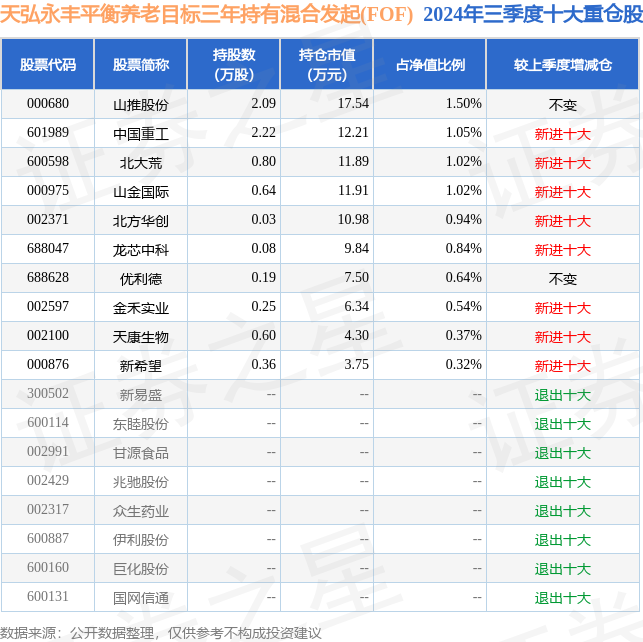Select stock name 北大荒
The width and height of the screenshot is (643, 642).
(x=141, y=163)
